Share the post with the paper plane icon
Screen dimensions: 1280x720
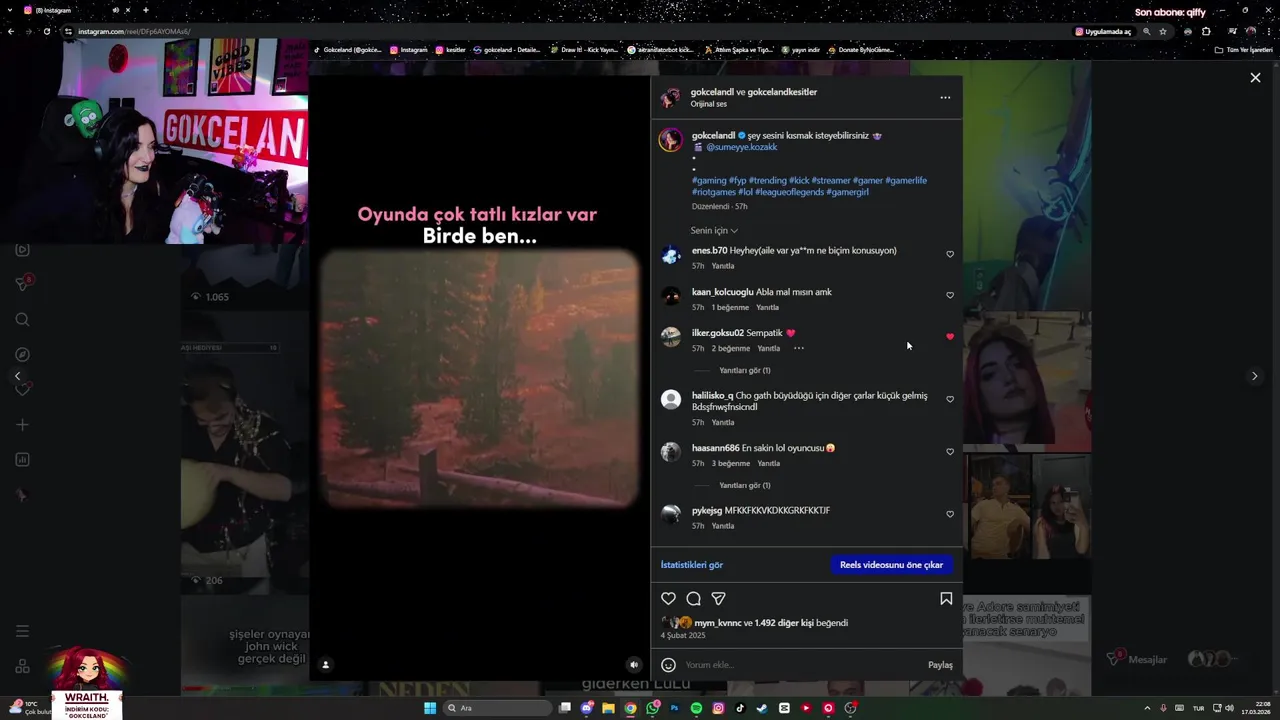click(718, 599)
